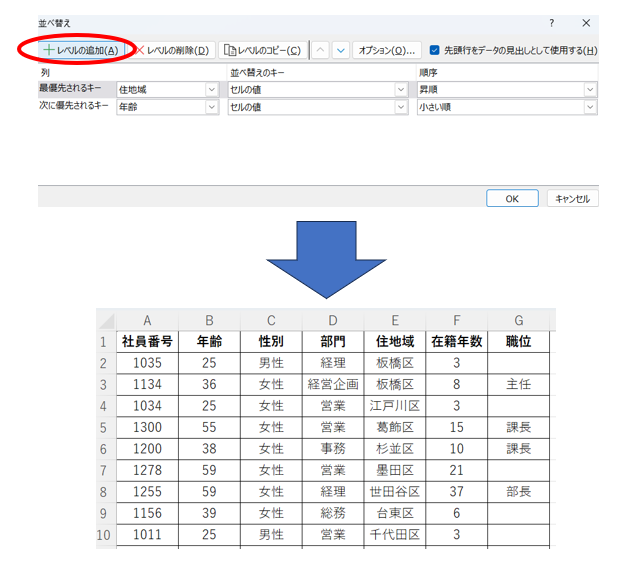Click the 在籍年数 value 37 cell

(456, 492)
